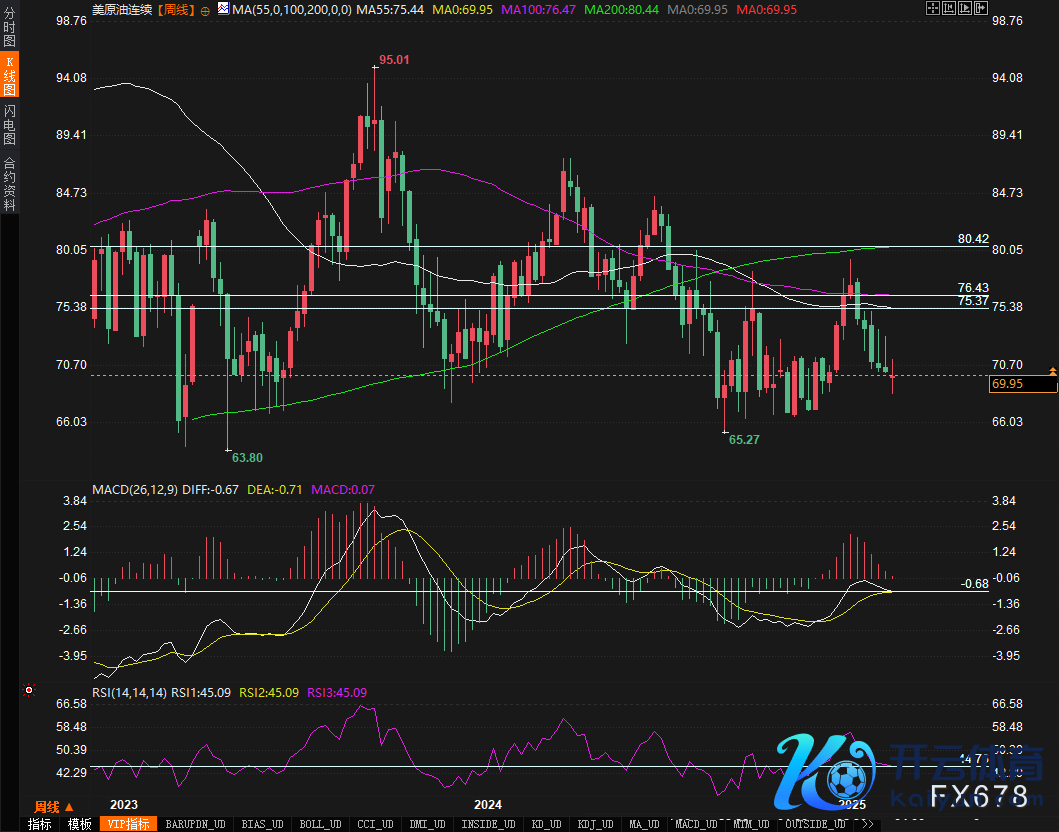The width and height of the screenshot is (1059, 832).
Task: Select the VIP指标 tab
Action: (x=129, y=824)
